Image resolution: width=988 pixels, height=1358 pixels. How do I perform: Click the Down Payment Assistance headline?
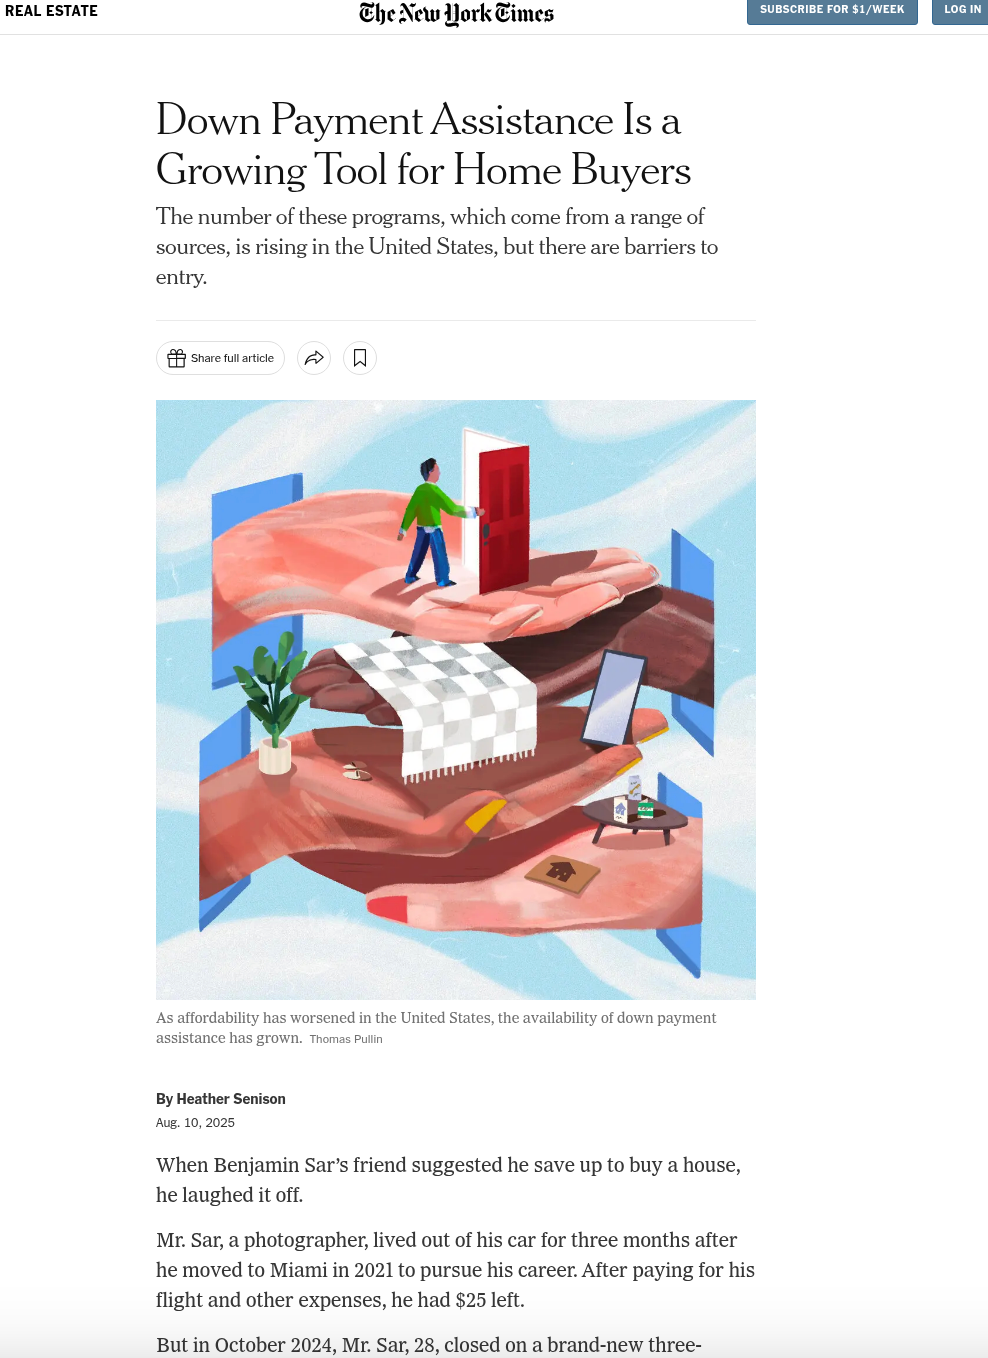click(424, 145)
